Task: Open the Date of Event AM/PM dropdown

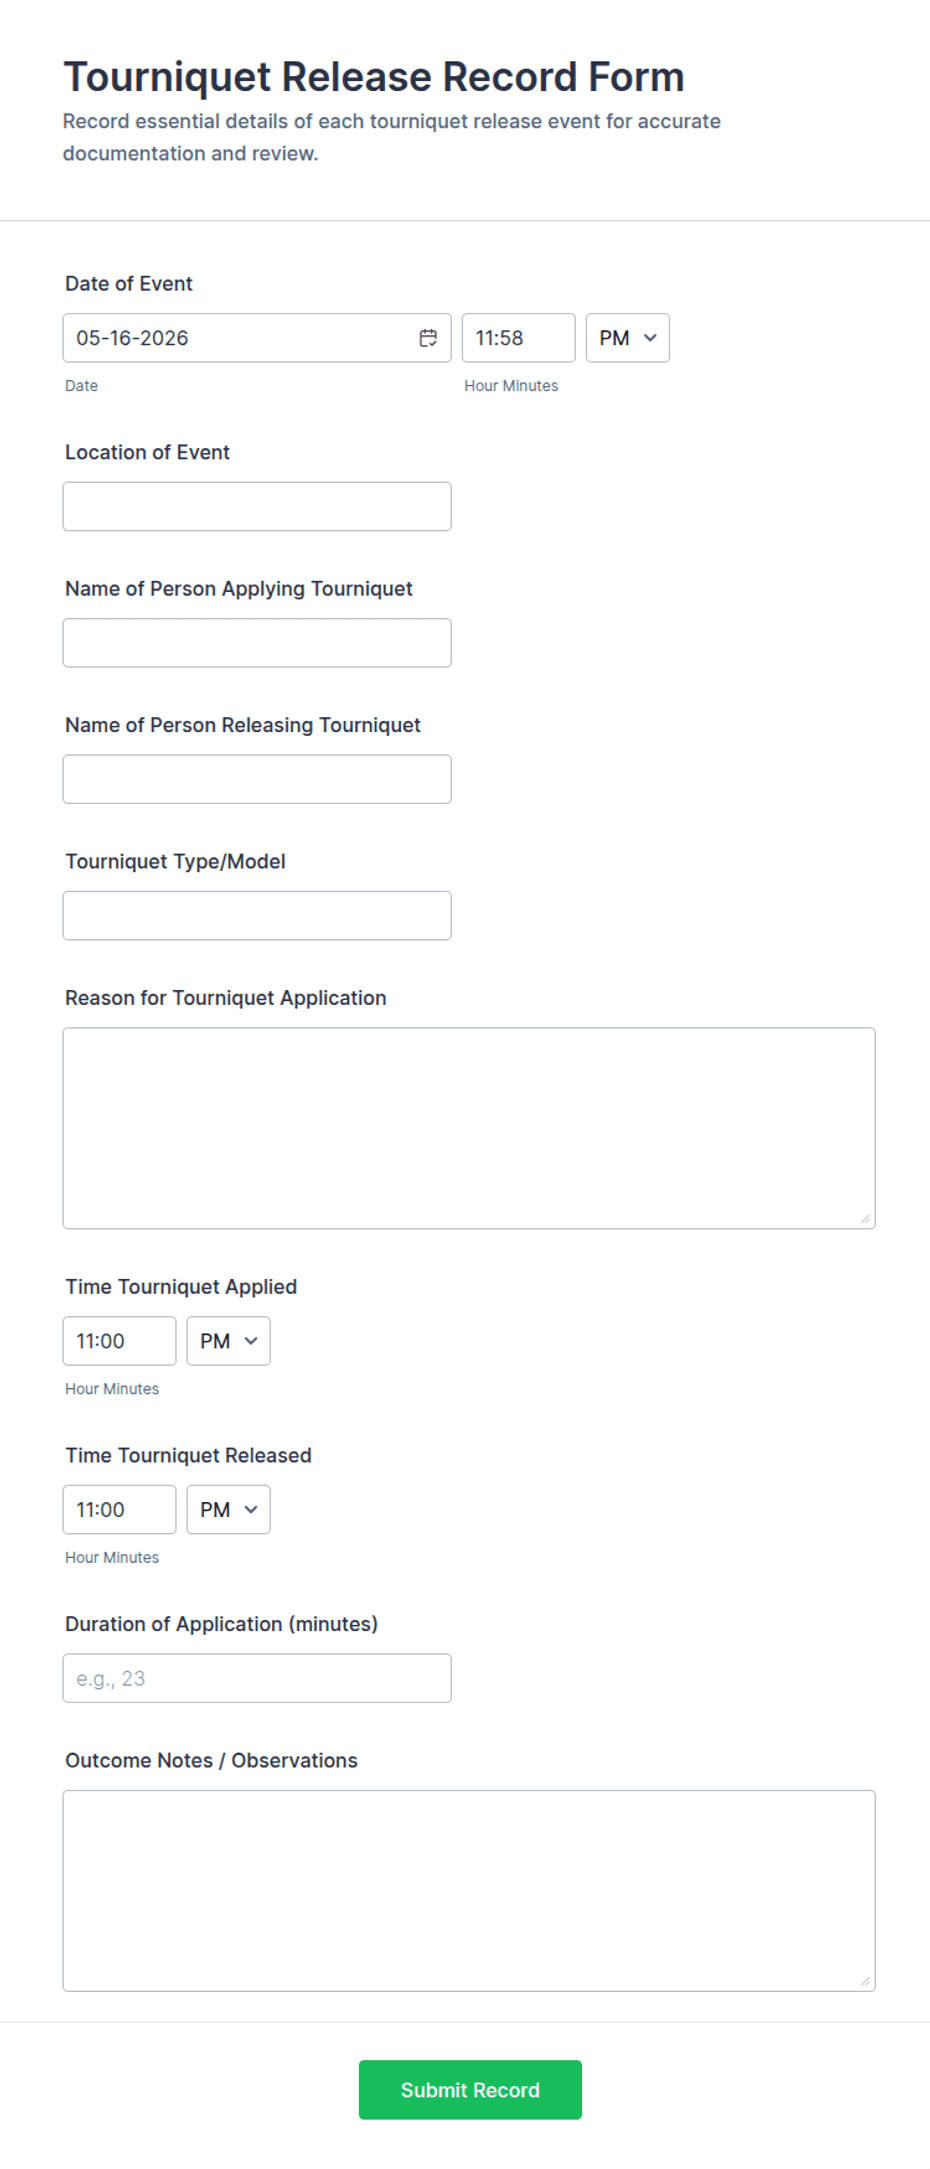Action: tap(627, 338)
